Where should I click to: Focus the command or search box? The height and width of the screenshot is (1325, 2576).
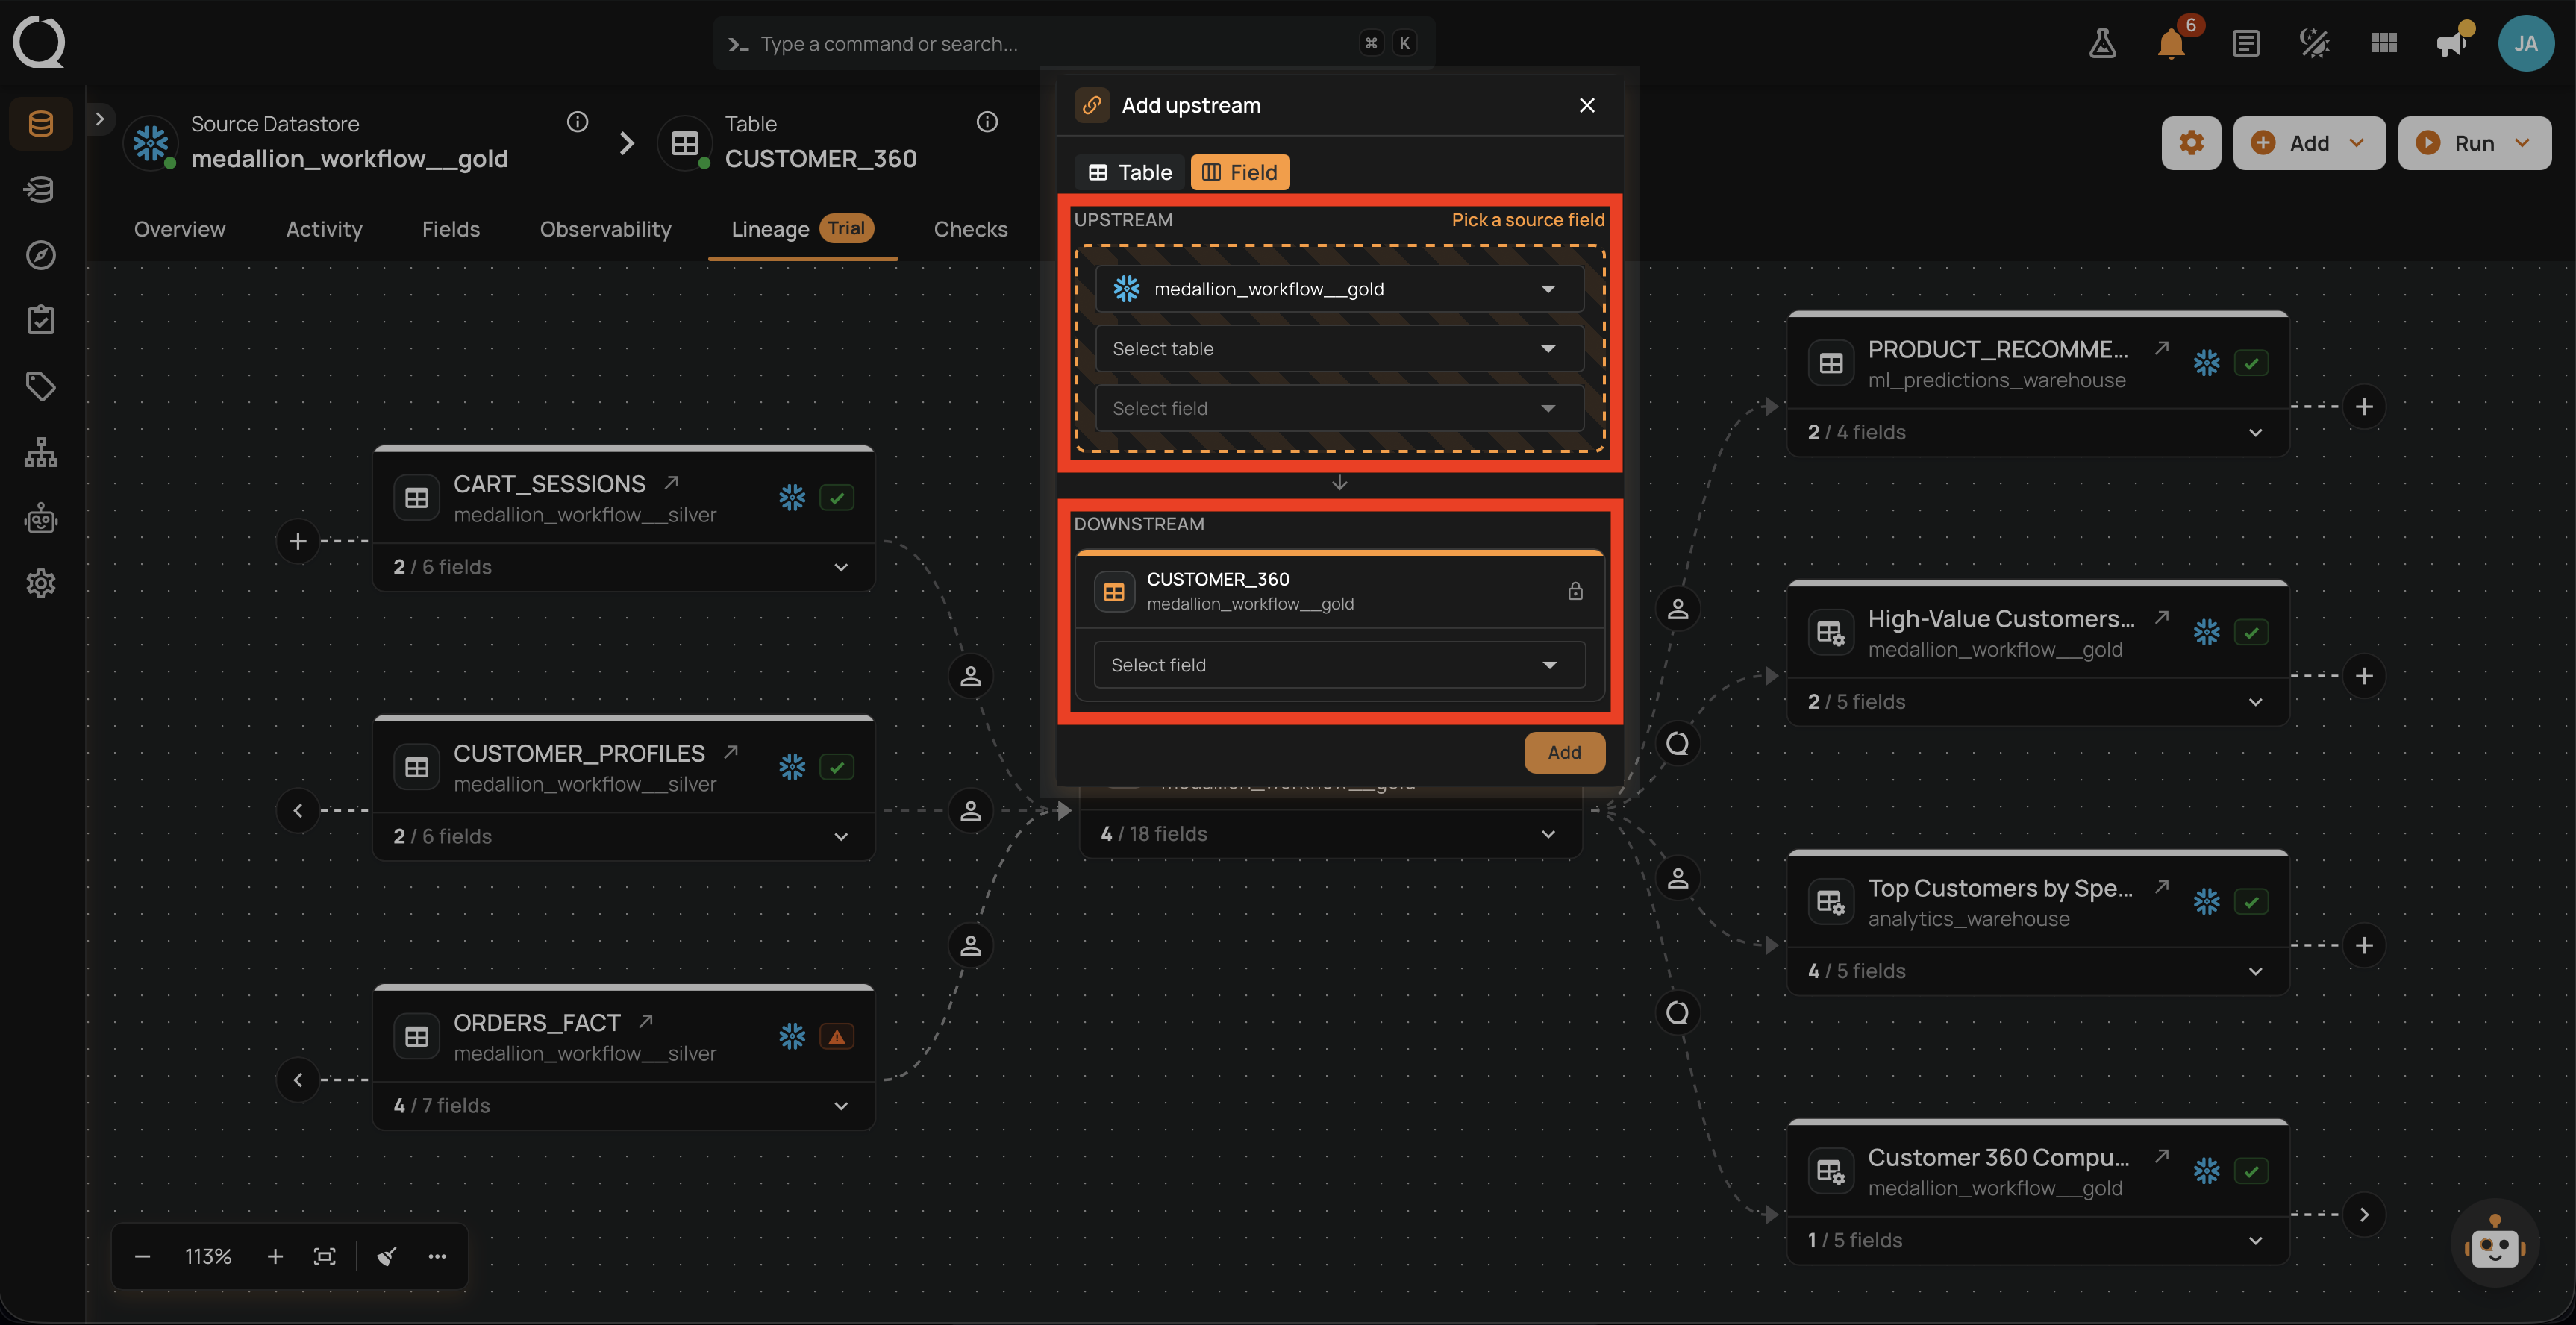click(1073, 43)
